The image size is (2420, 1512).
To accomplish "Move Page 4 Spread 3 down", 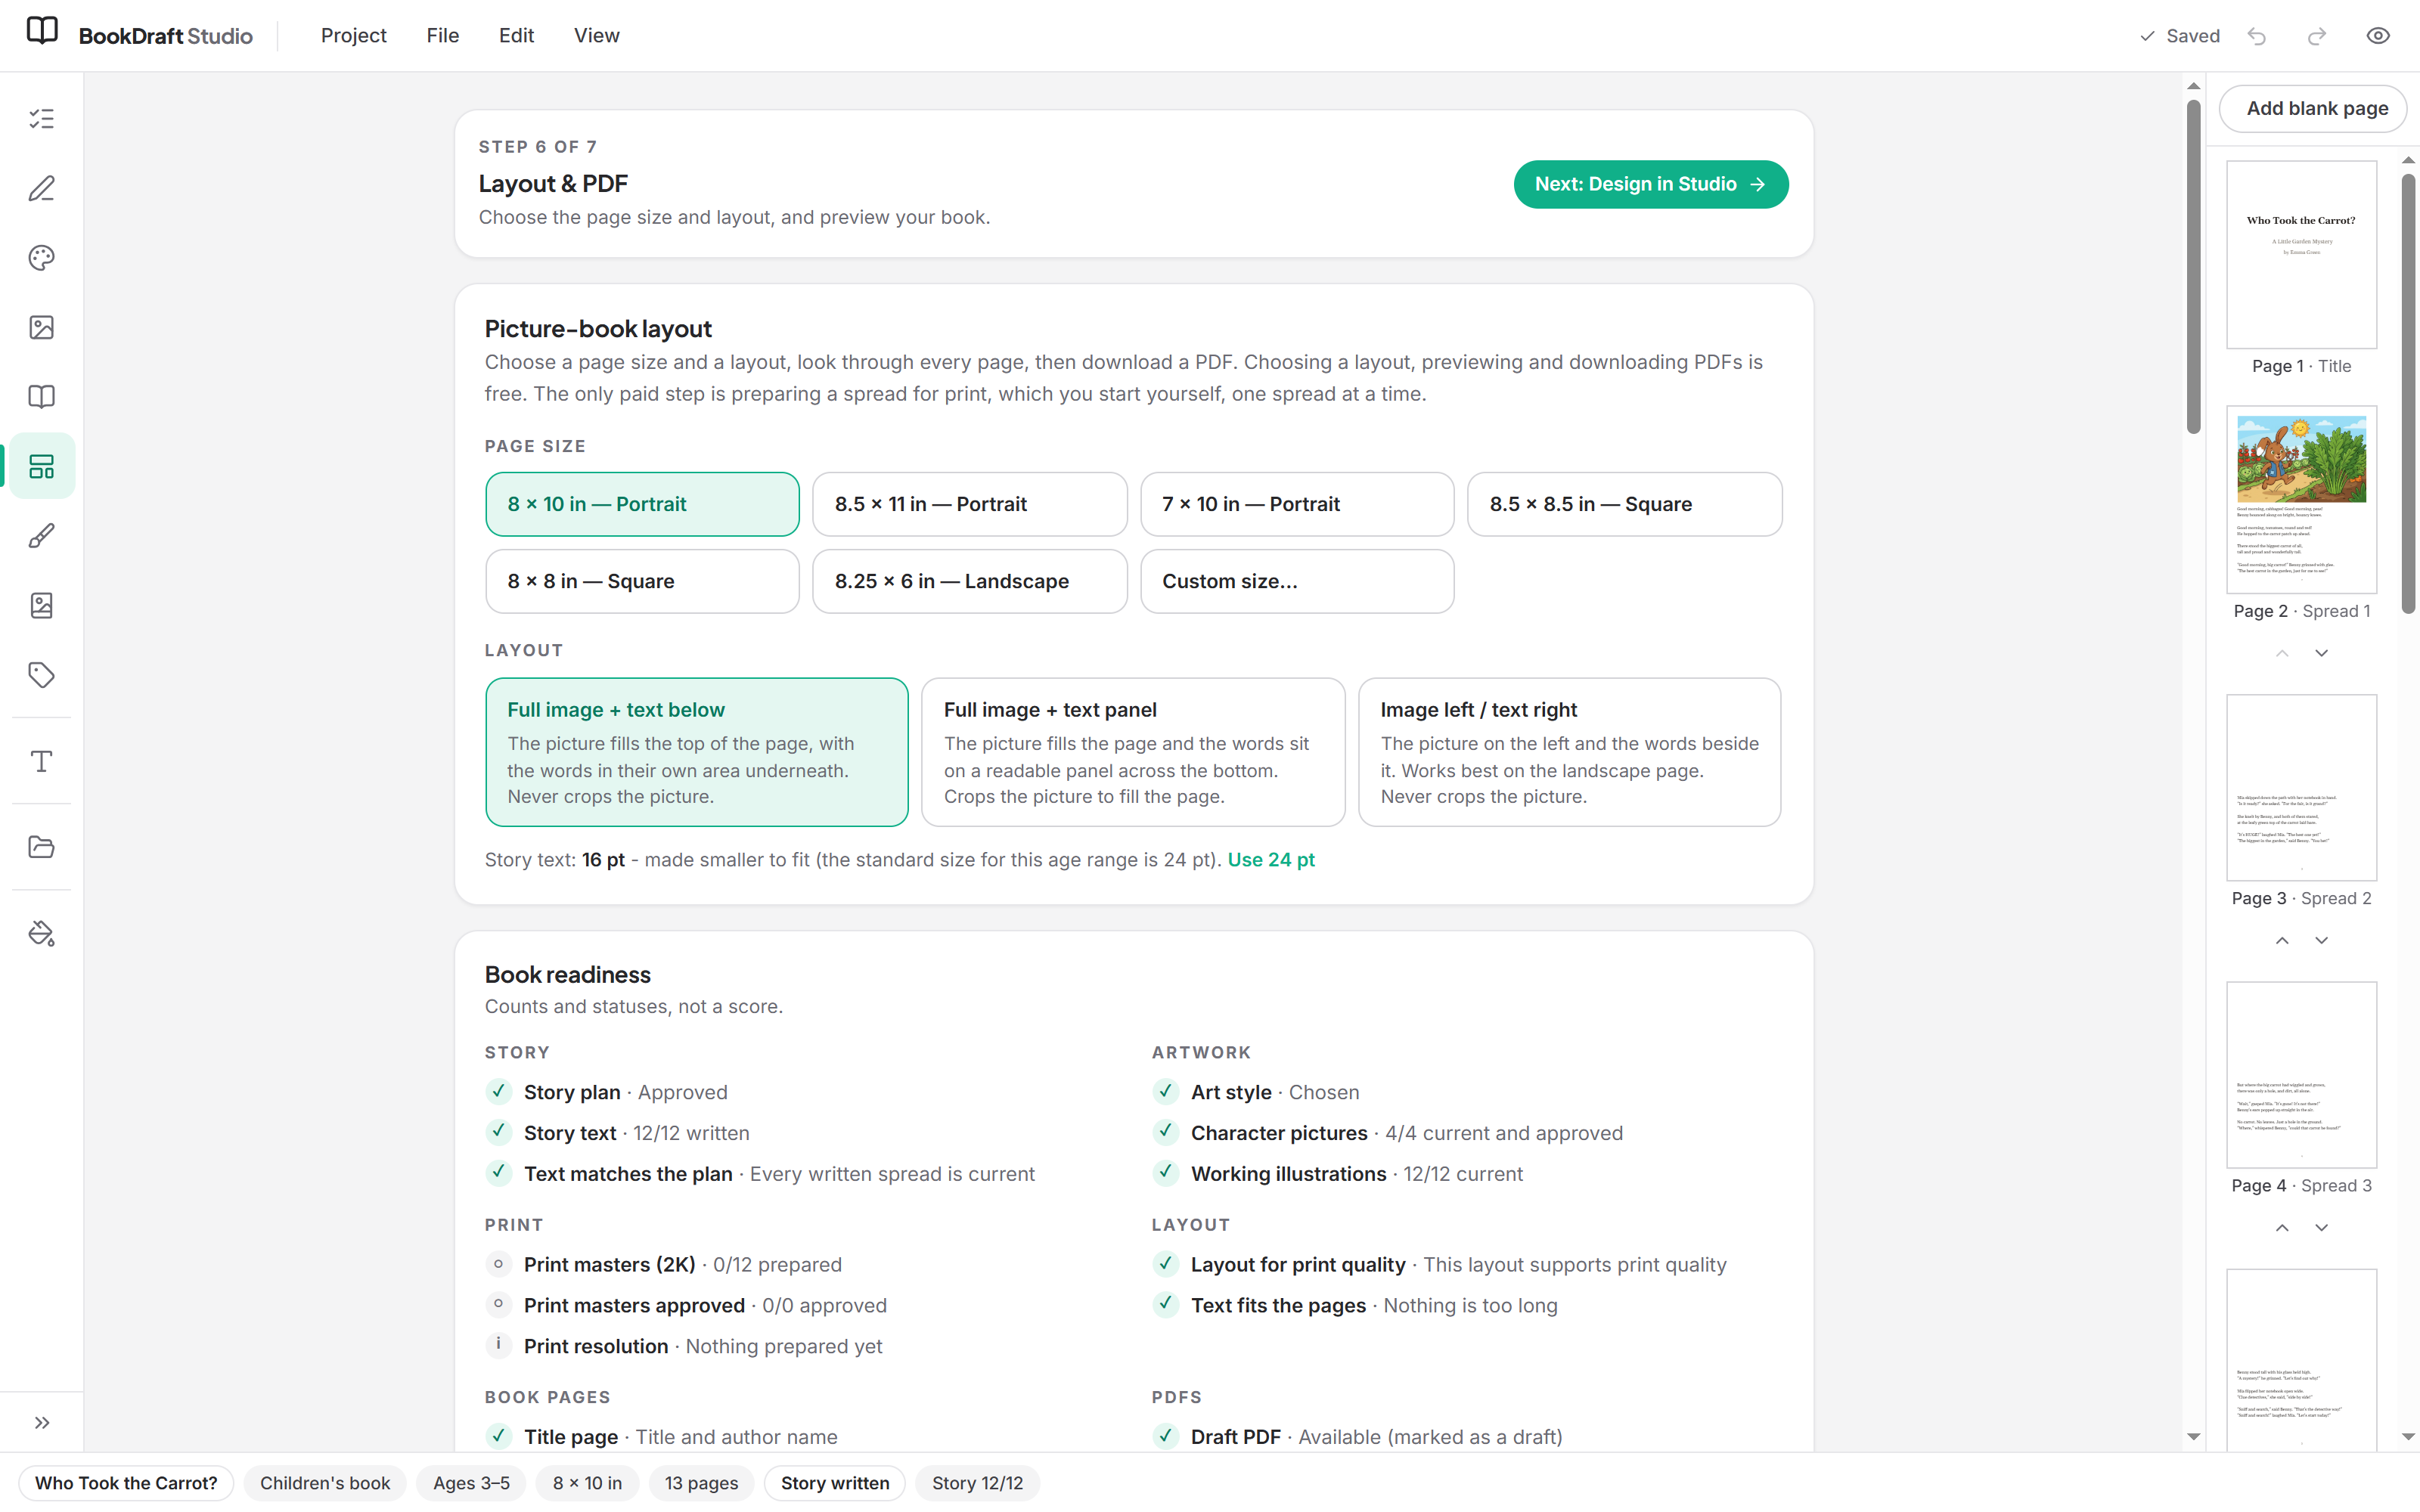I will pos(2321,1227).
